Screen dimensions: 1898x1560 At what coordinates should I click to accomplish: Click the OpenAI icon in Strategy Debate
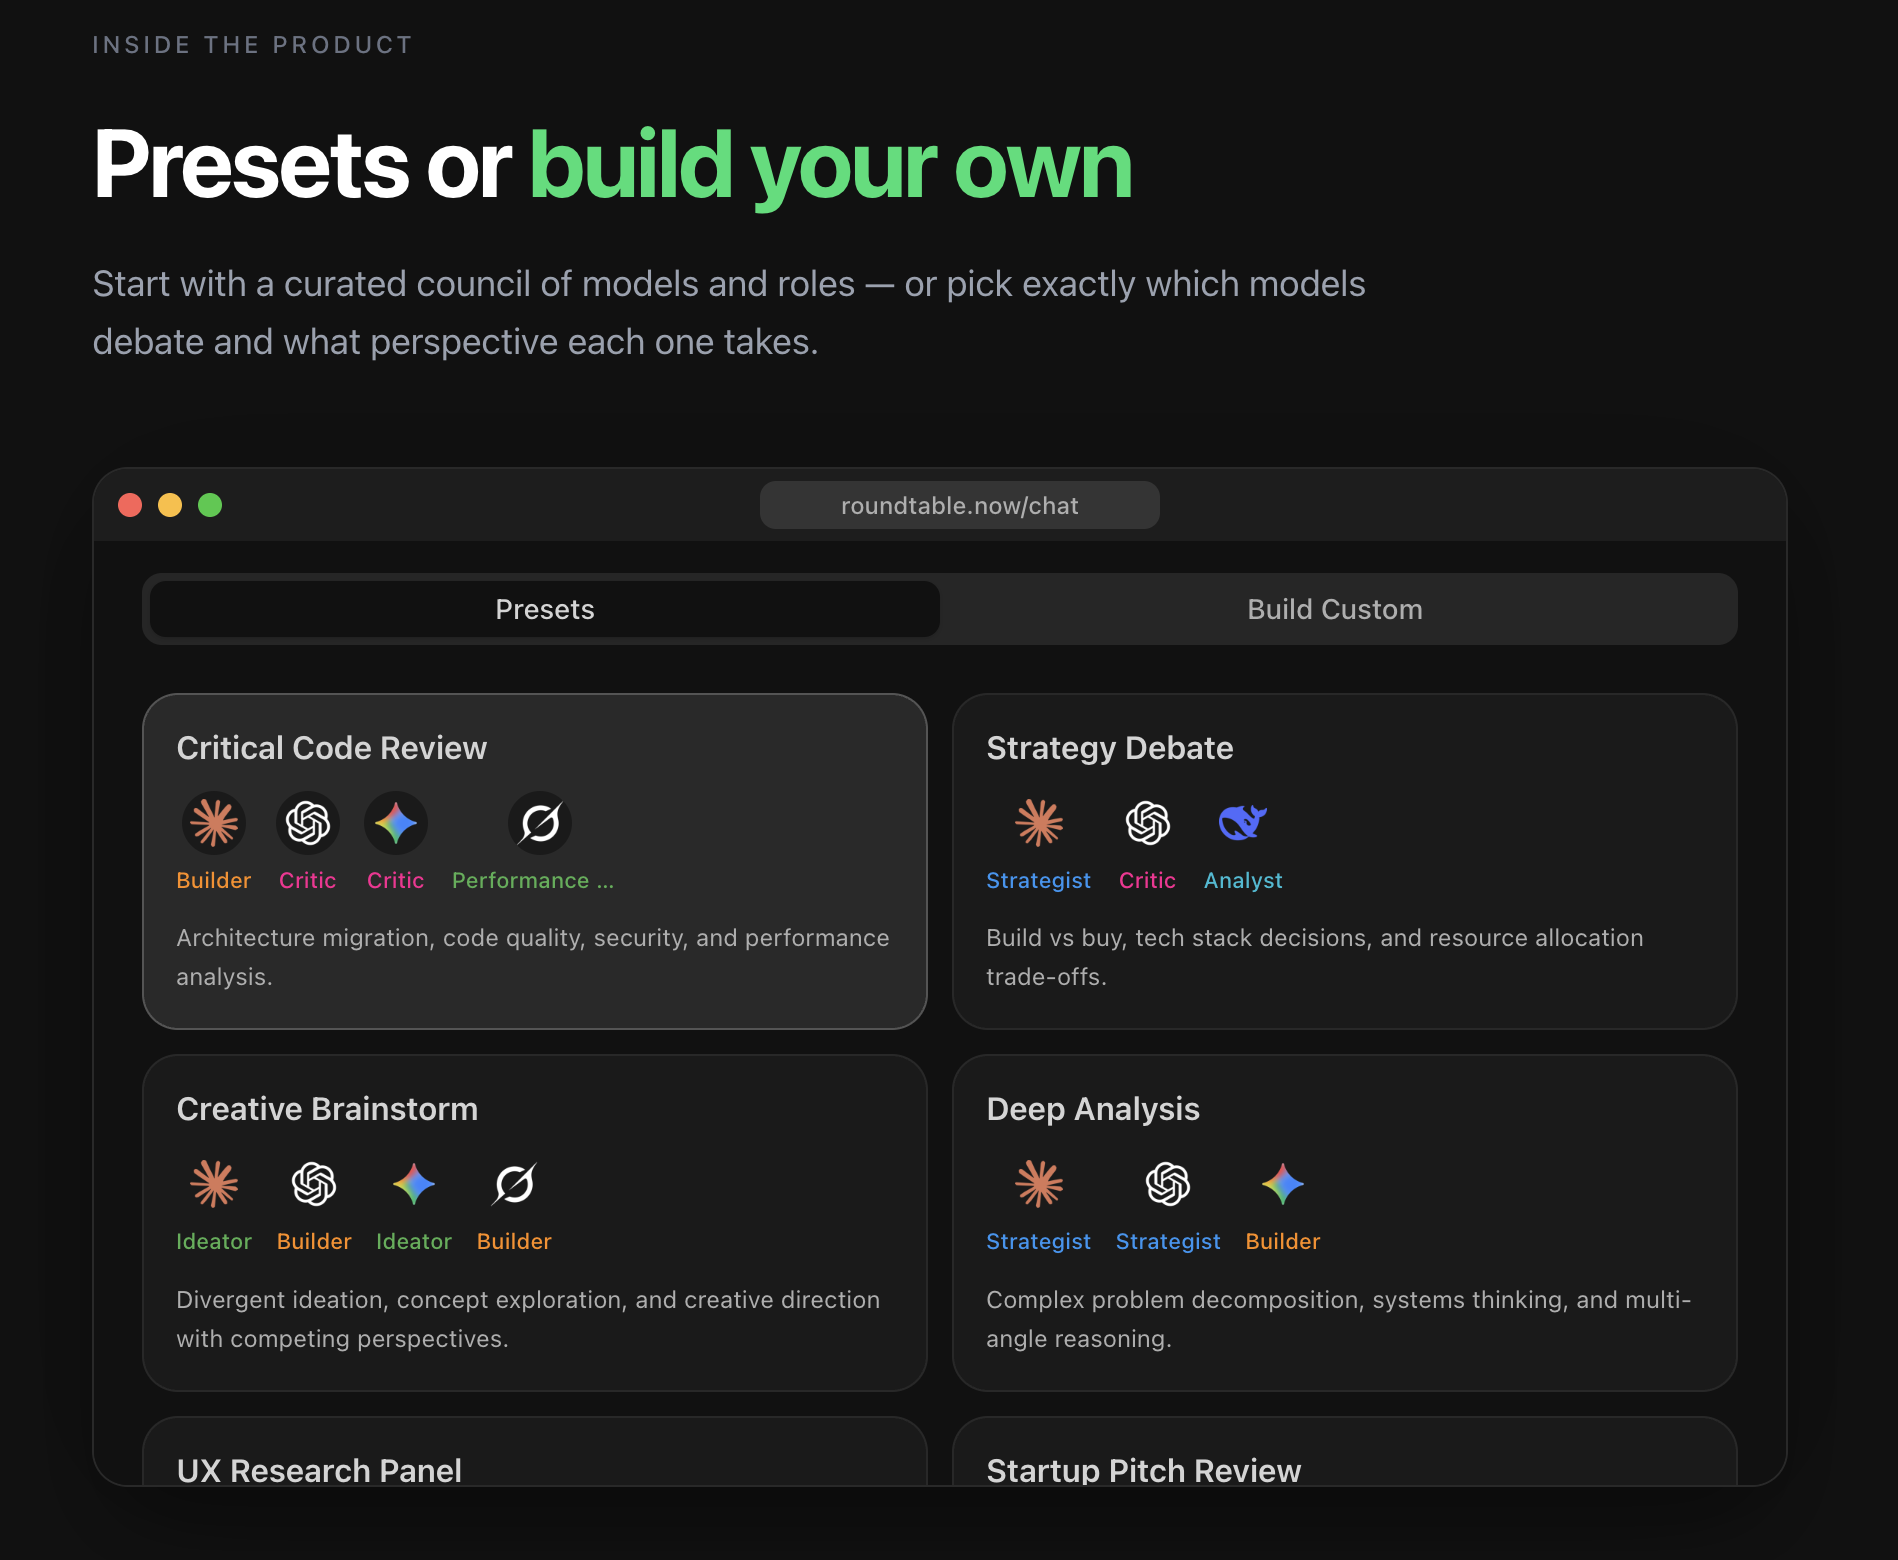pyautogui.click(x=1148, y=824)
